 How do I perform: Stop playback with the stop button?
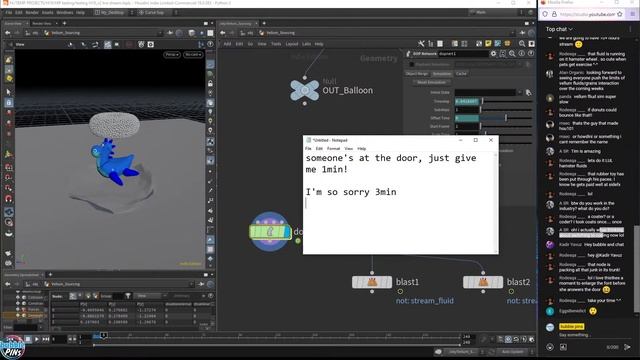[x=28, y=339]
